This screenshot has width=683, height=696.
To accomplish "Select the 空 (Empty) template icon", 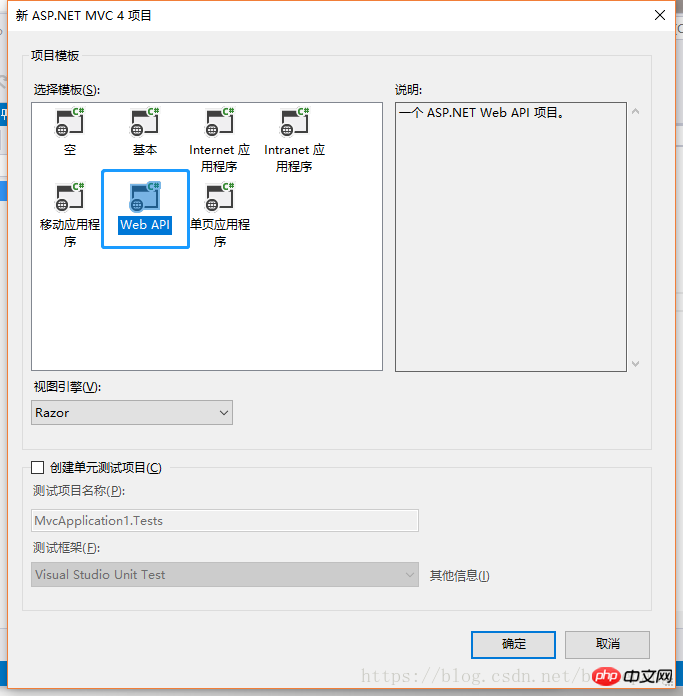I will (70, 122).
